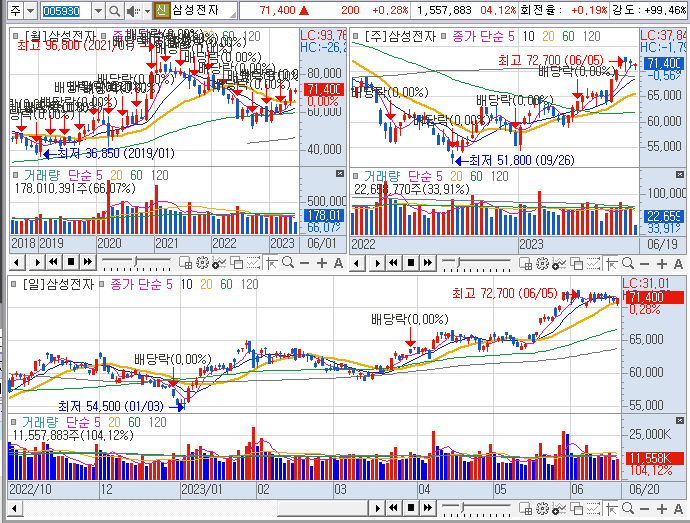Click the indicator chart-gear icon on weekly toolbar
This screenshot has height=523, width=690.
point(559,264)
